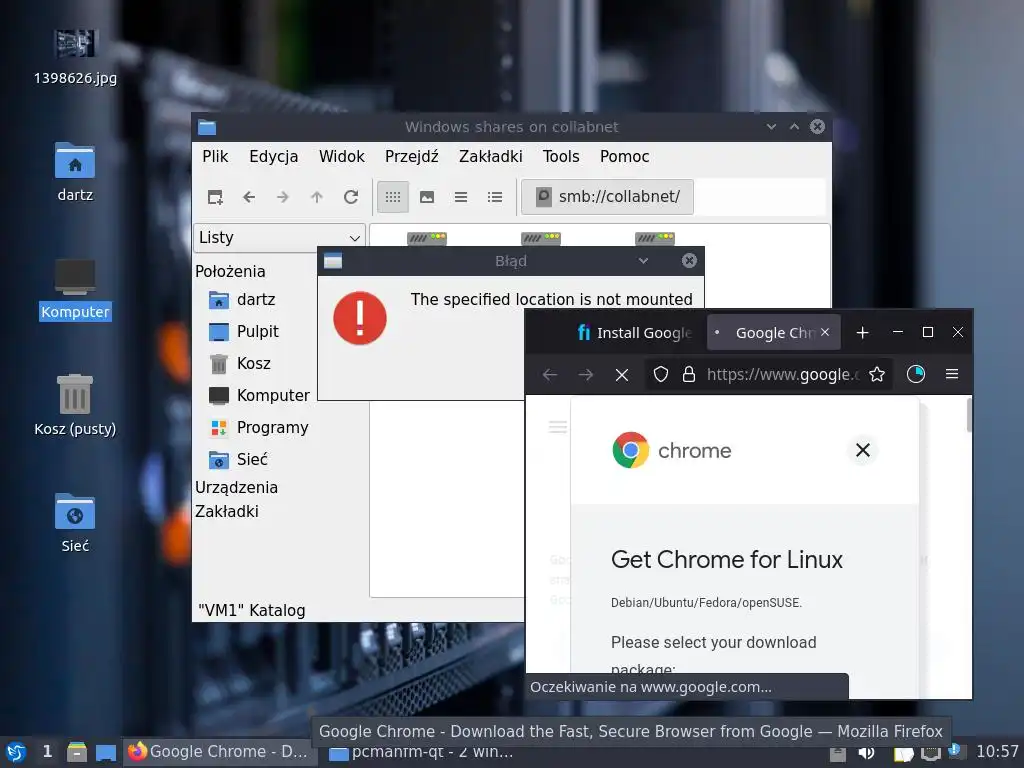
Task: Click the Firefox extension icon in toolbar
Action: (916, 374)
